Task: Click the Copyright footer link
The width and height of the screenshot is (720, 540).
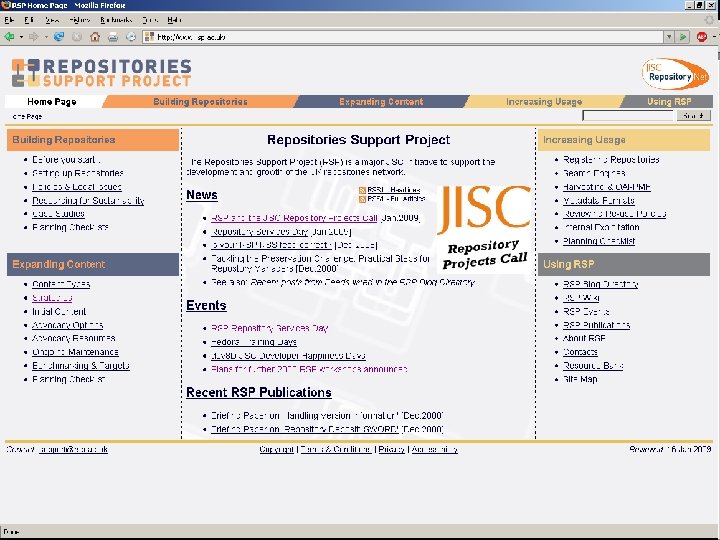Action: 276,450
